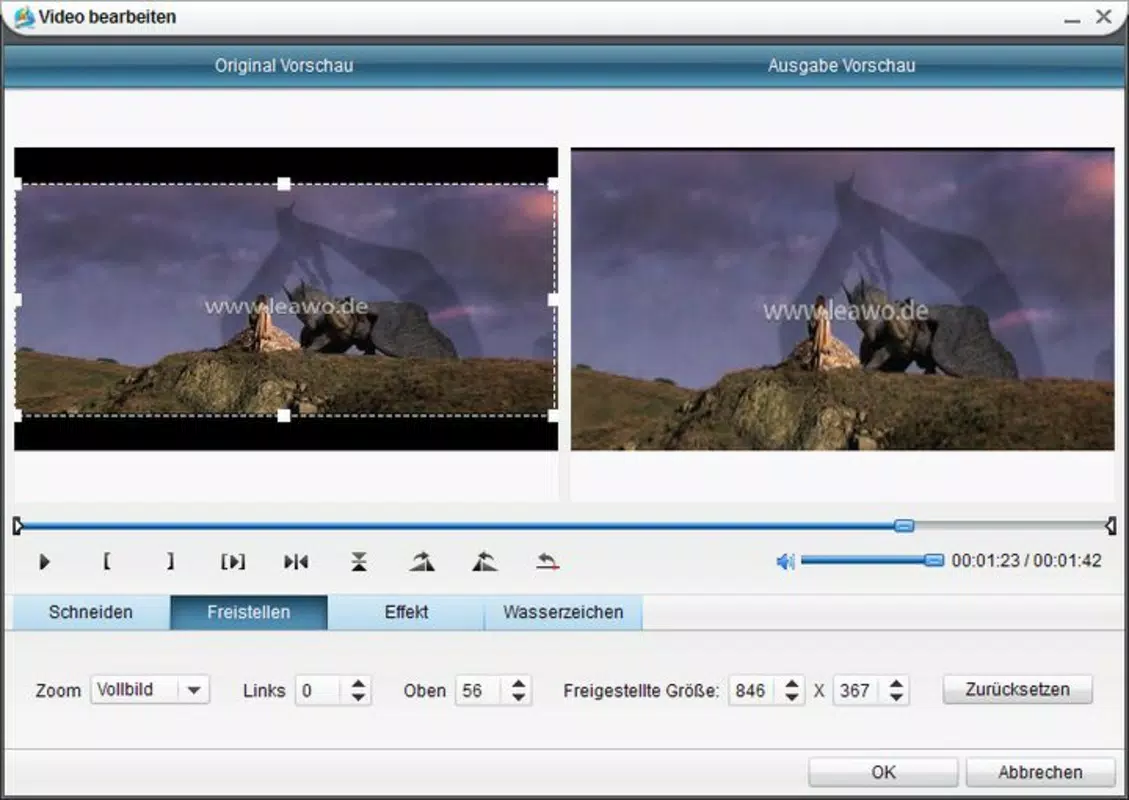Confirm edits with the OK button
The height and width of the screenshot is (800, 1129).
[x=883, y=772]
